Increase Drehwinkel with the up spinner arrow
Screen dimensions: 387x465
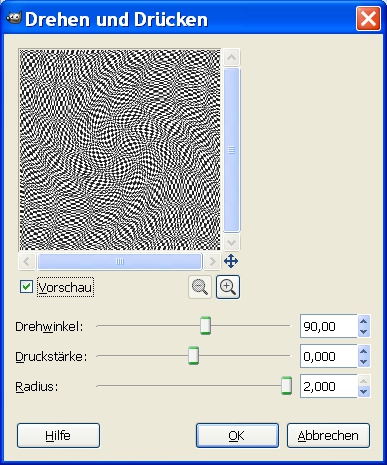[364, 321]
